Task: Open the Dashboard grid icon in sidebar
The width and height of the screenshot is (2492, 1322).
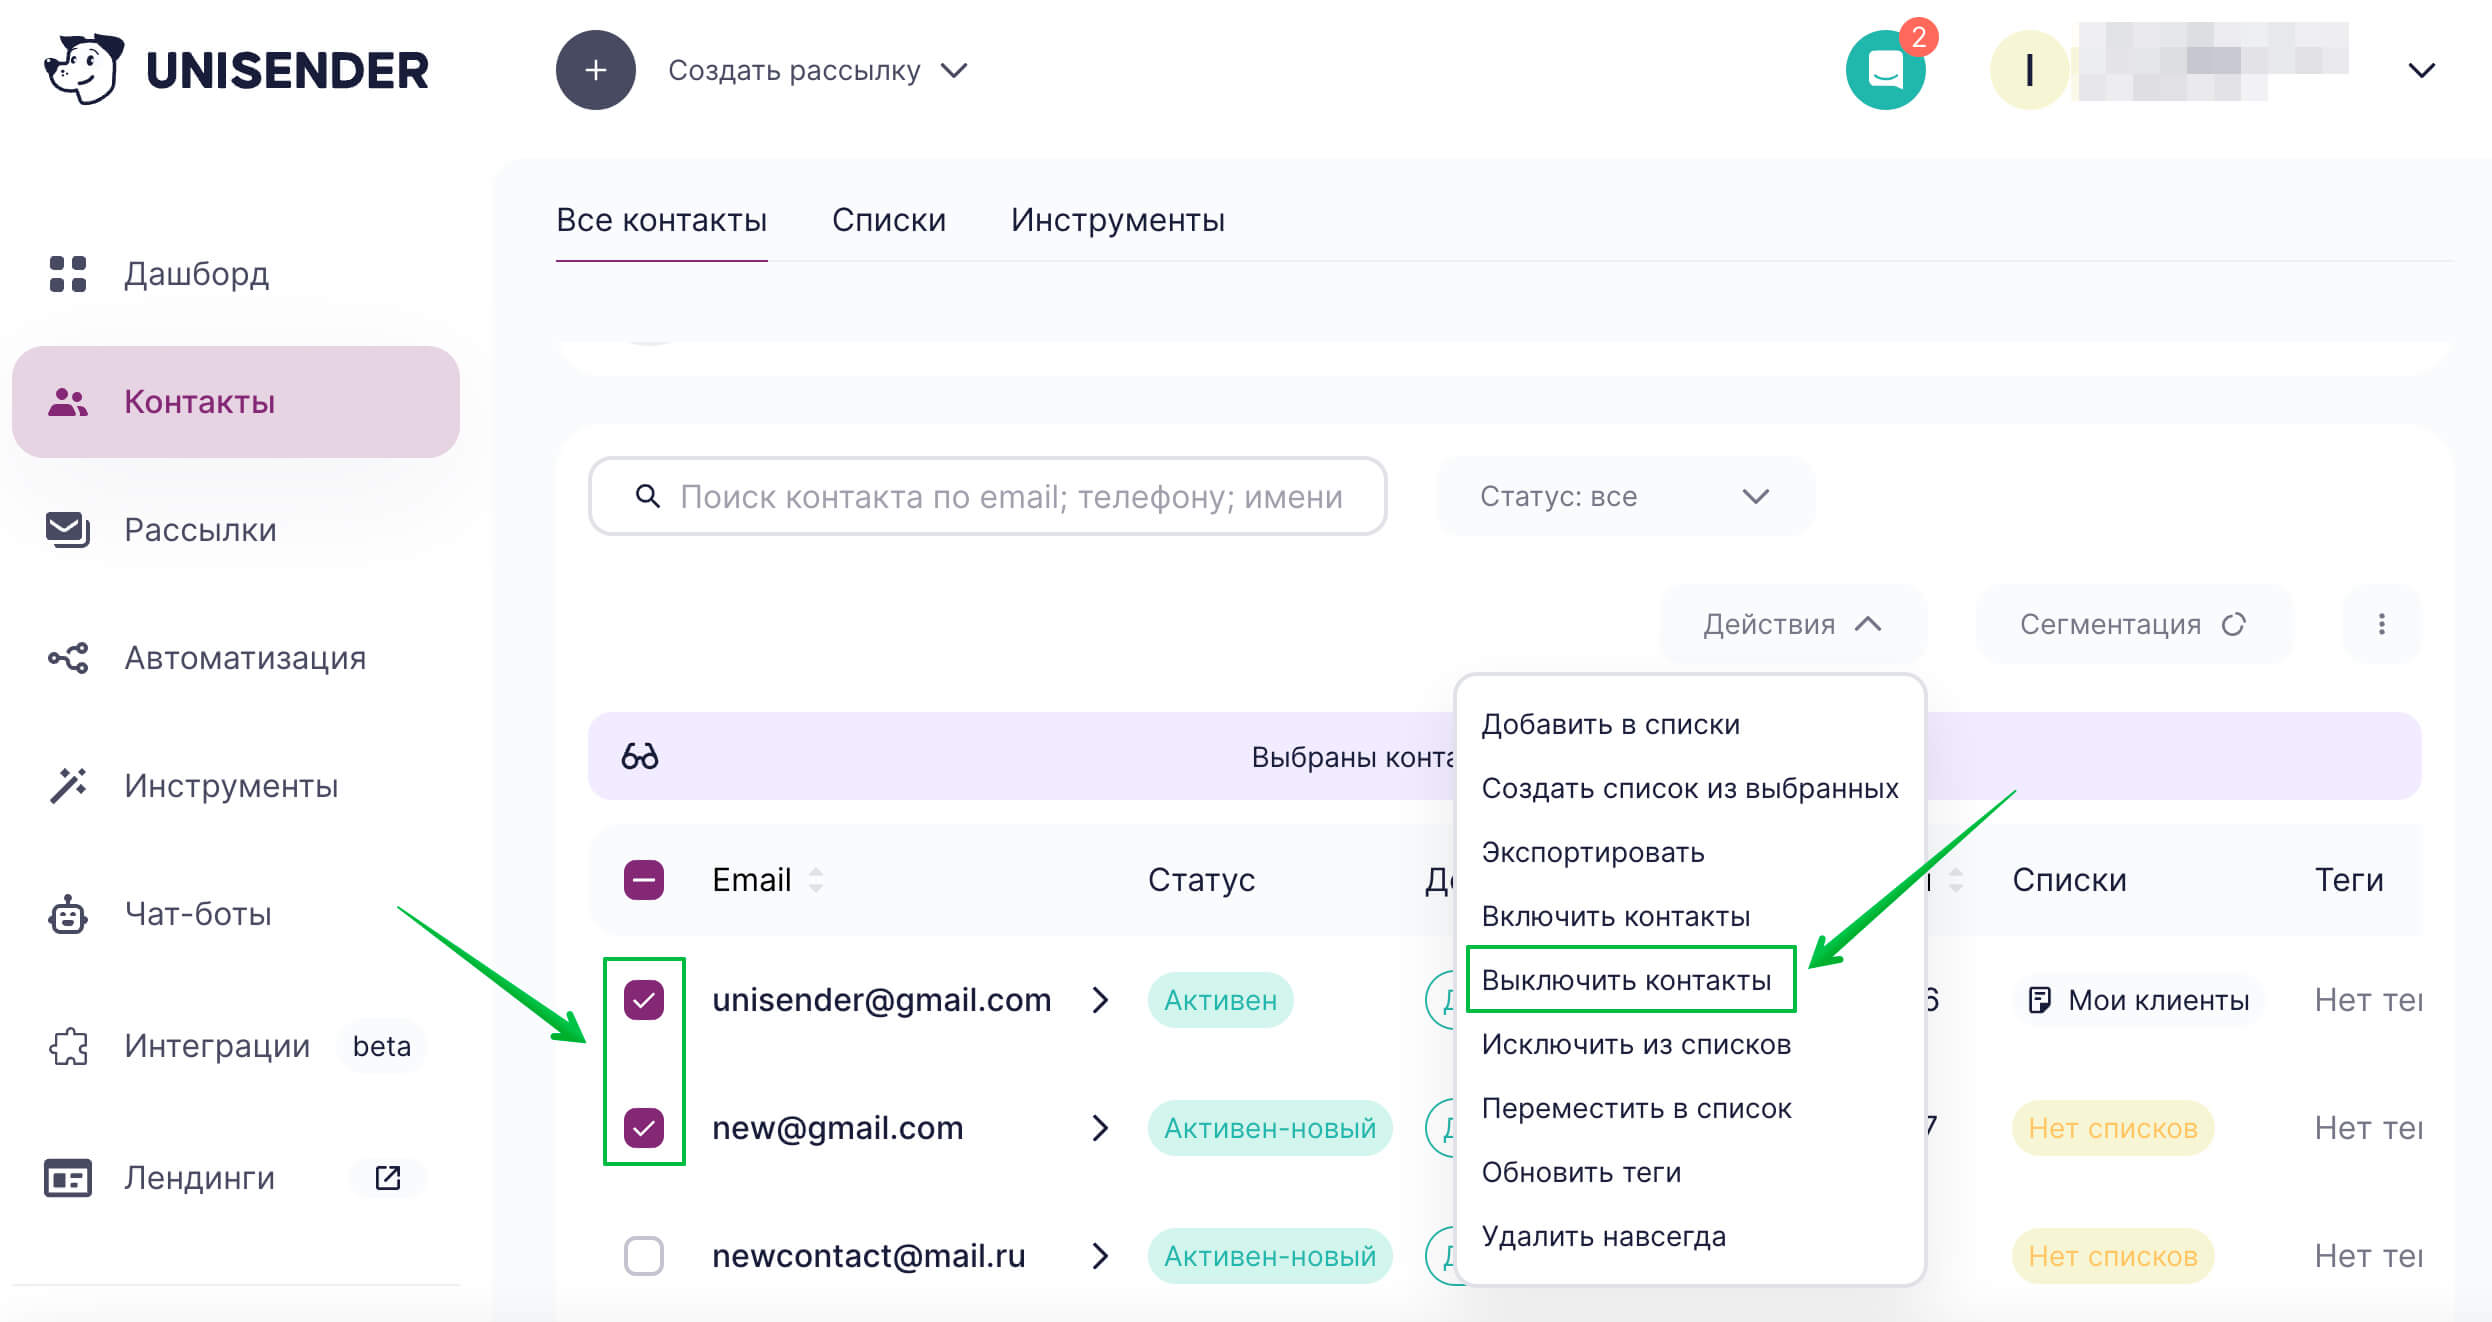Action: pyautogui.click(x=68, y=274)
